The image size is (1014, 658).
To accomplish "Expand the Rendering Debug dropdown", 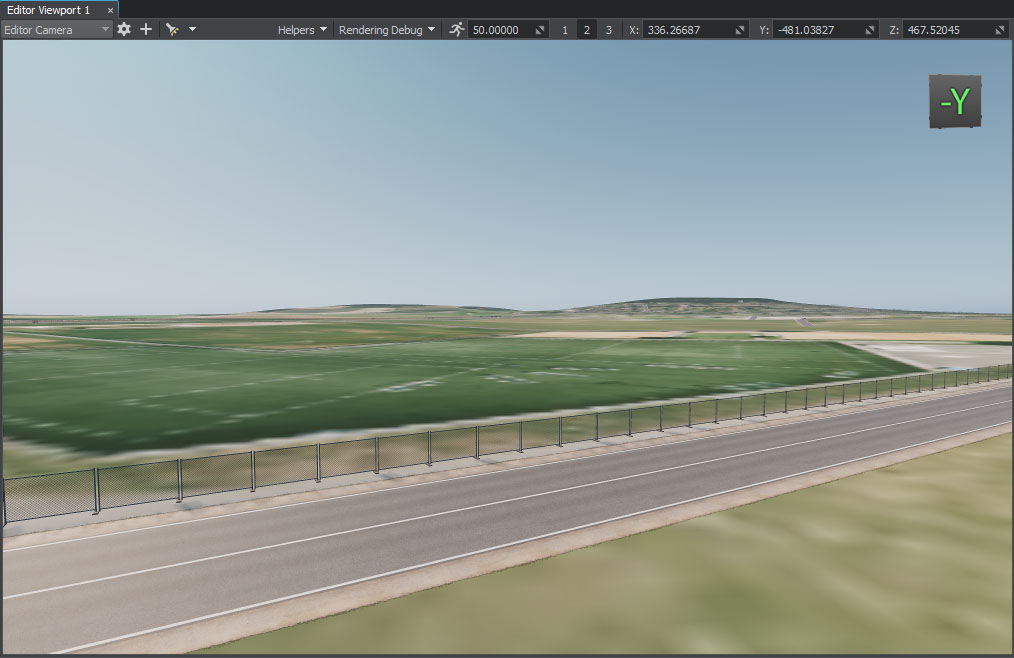I will 387,30.
